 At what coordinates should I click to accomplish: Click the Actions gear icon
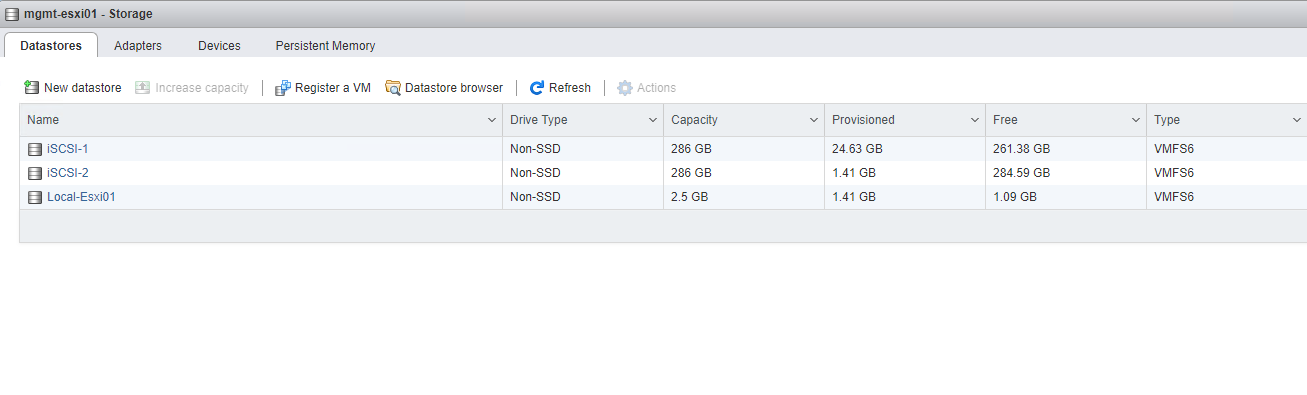click(x=625, y=88)
